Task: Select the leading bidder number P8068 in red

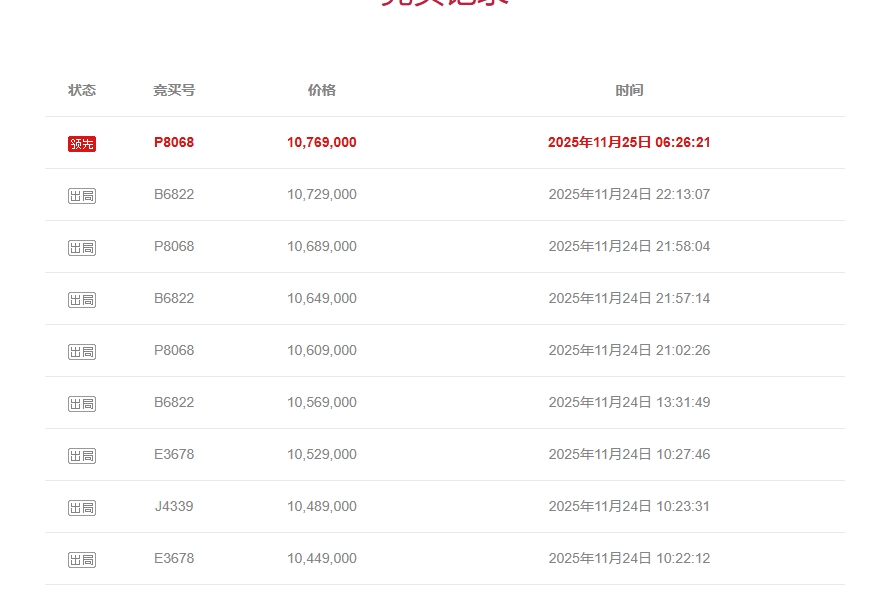Action: click(x=174, y=142)
